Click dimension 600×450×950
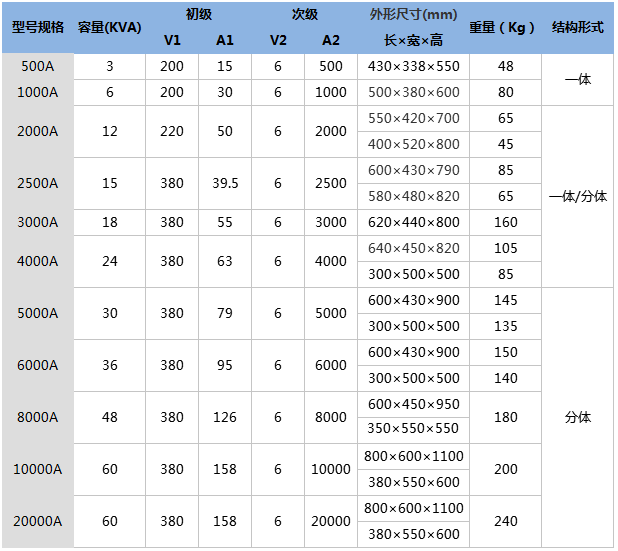The width and height of the screenshot is (618, 551). [413, 404]
